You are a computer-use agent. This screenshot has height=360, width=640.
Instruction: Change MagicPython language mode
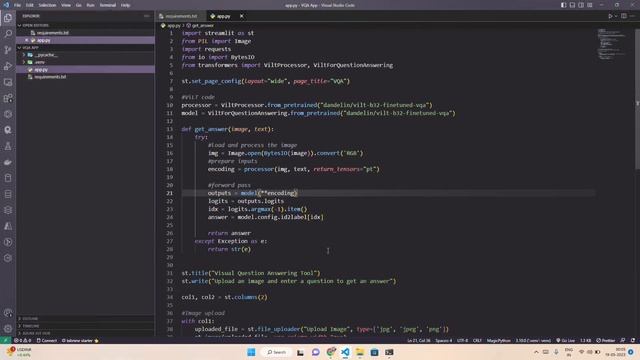[x=498, y=340]
